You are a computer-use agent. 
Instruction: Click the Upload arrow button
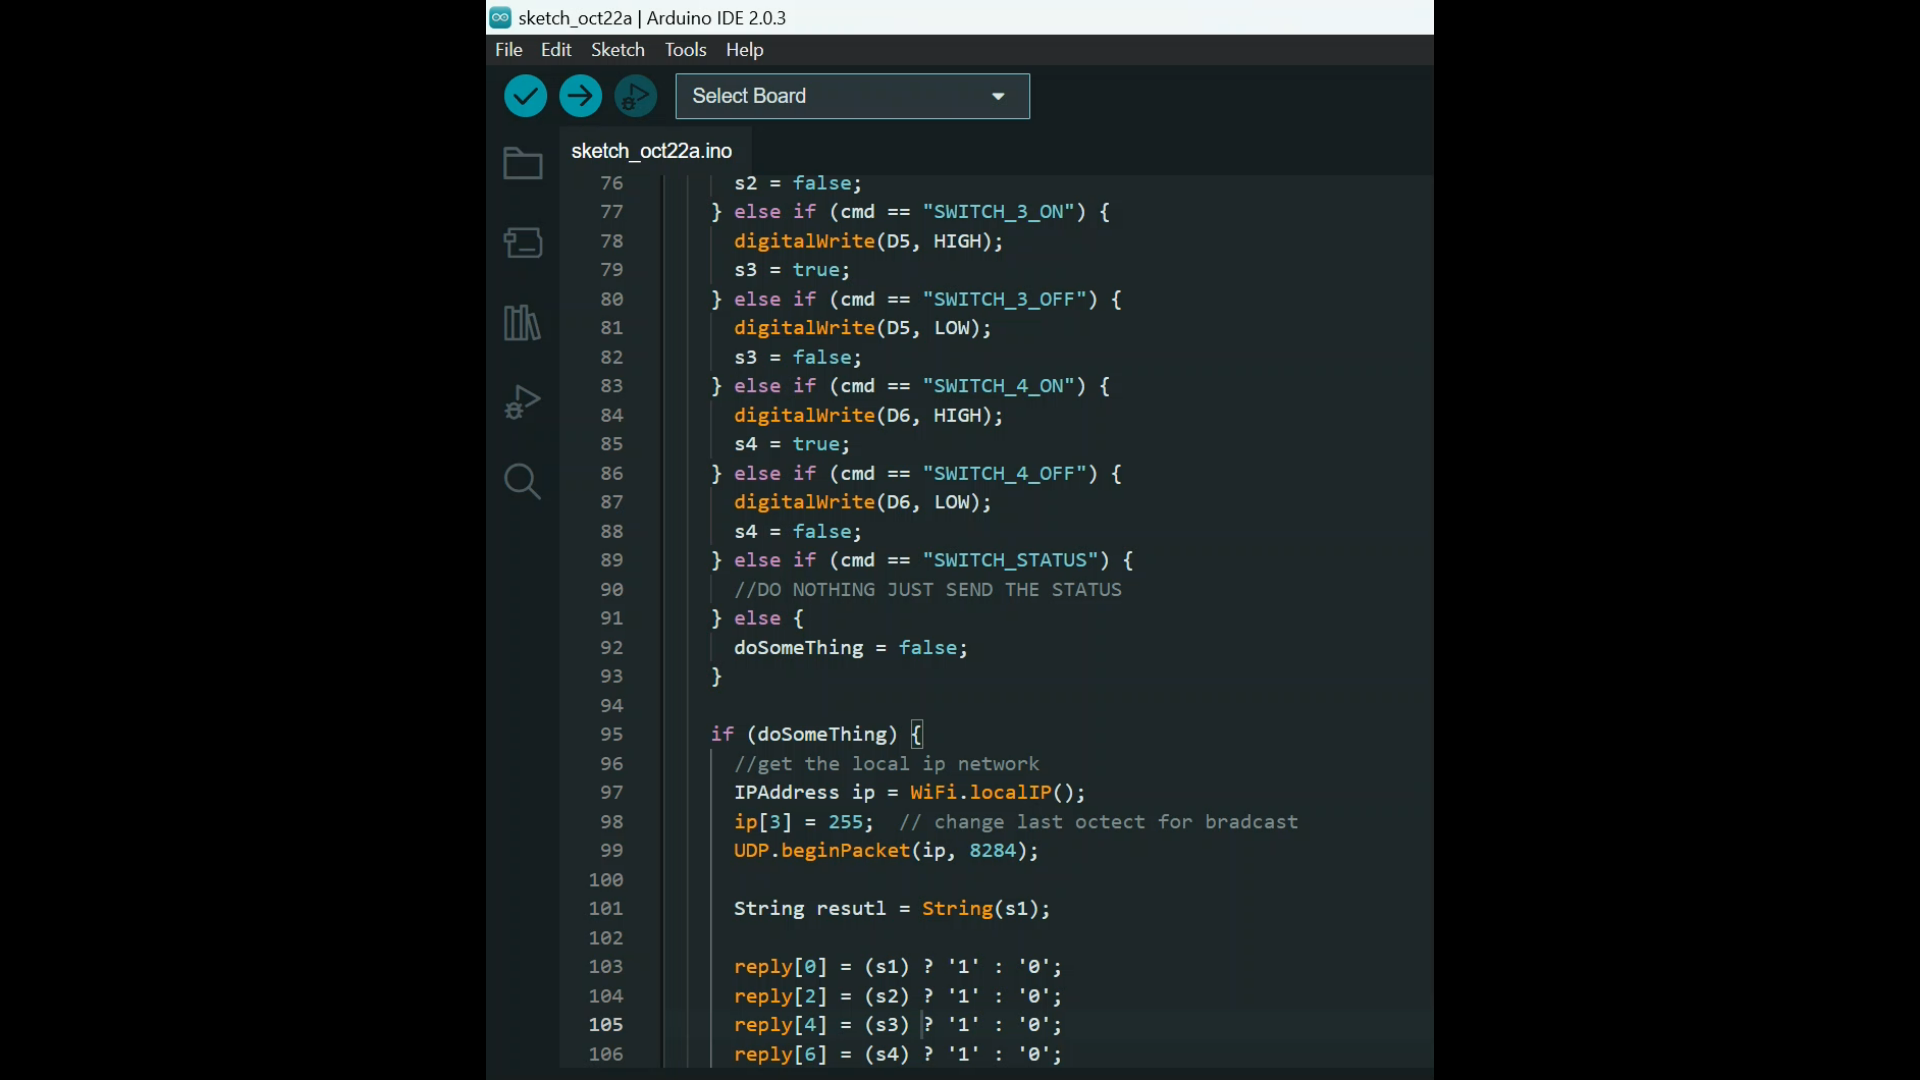(x=580, y=95)
